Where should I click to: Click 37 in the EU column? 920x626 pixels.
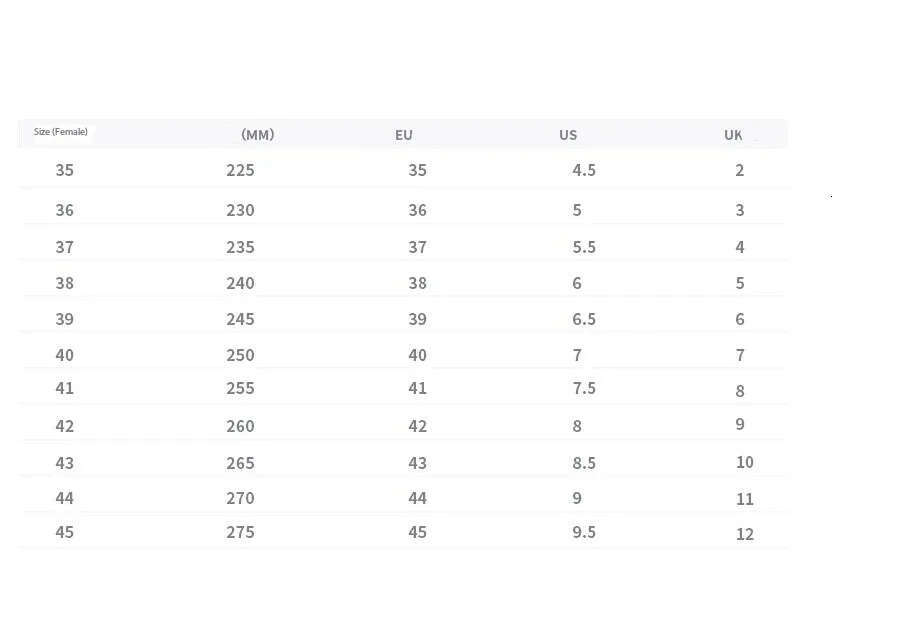pyautogui.click(x=417, y=248)
